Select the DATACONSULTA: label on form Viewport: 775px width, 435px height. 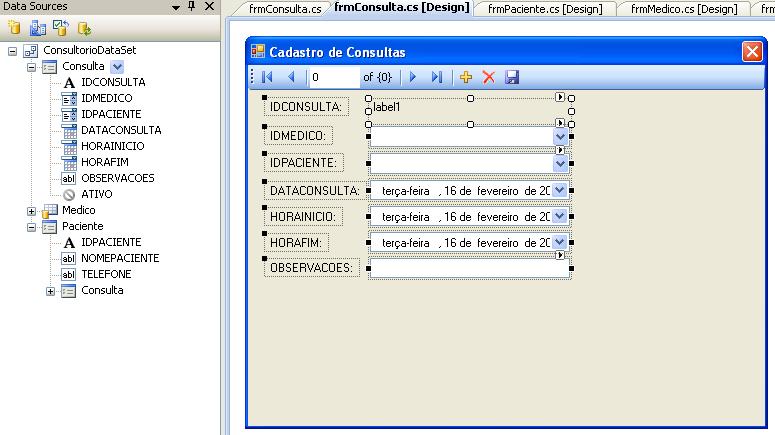pos(314,191)
